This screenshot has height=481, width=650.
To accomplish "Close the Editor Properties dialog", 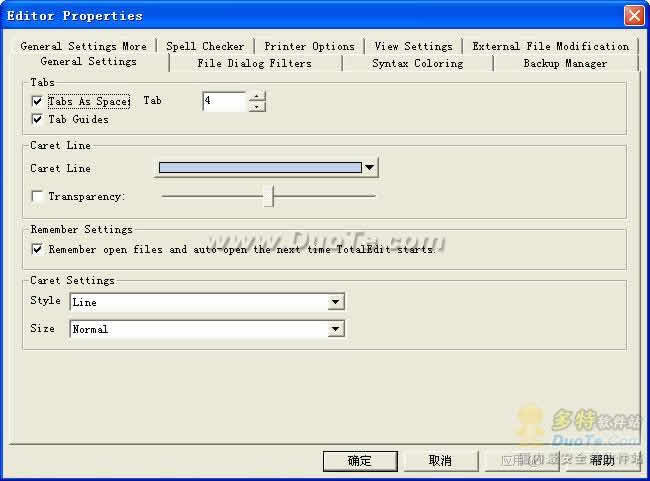I will click(x=634, y=16).
